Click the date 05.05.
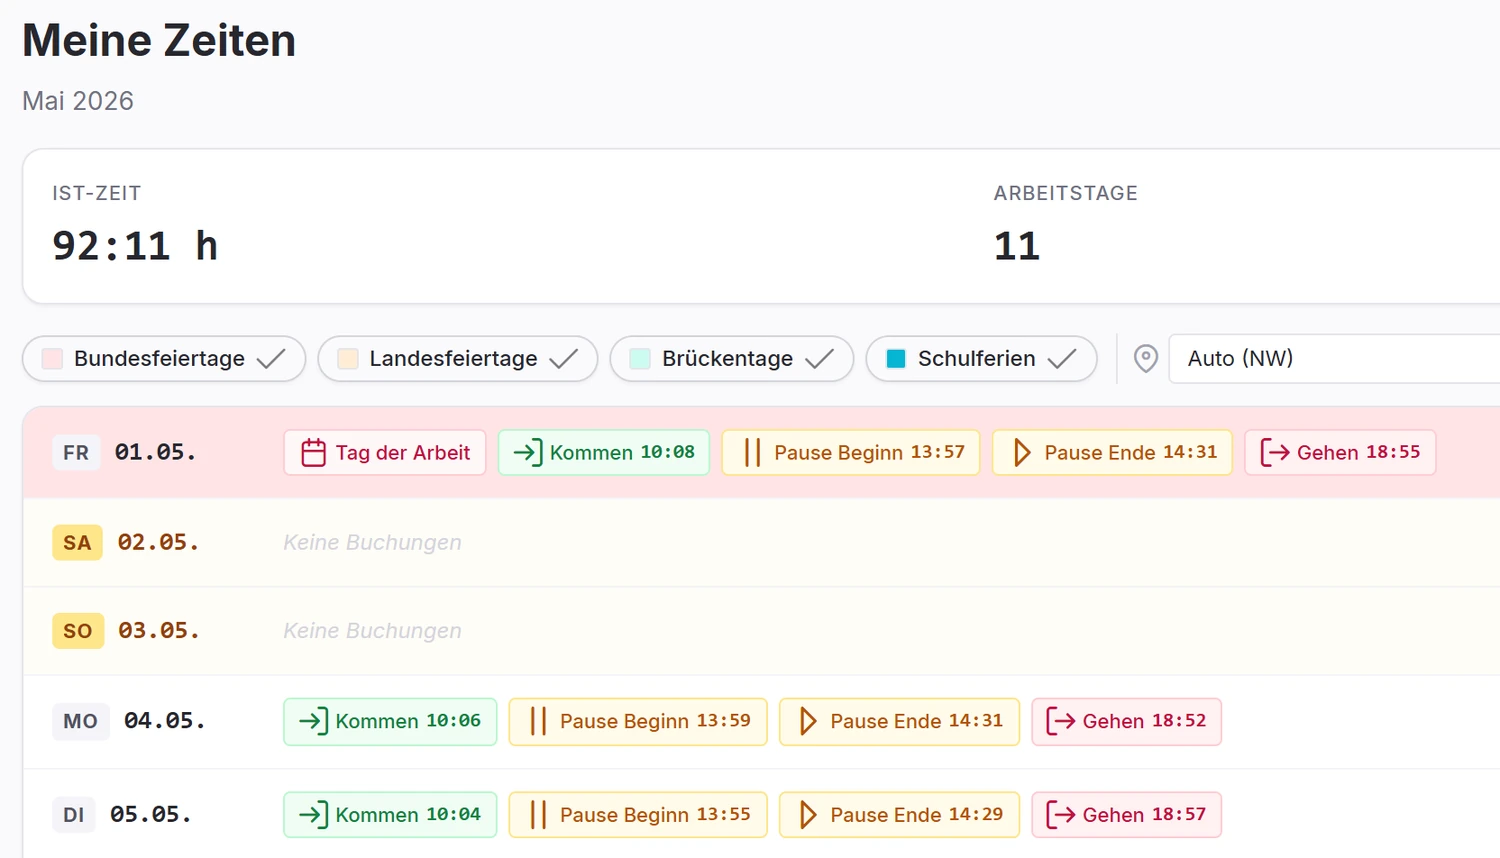1500x858 pixels. [150, 814]
